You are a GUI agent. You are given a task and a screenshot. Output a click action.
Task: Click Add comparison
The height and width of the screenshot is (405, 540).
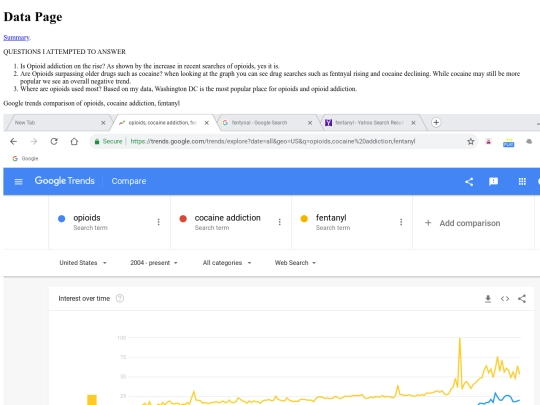coord(463,223)
